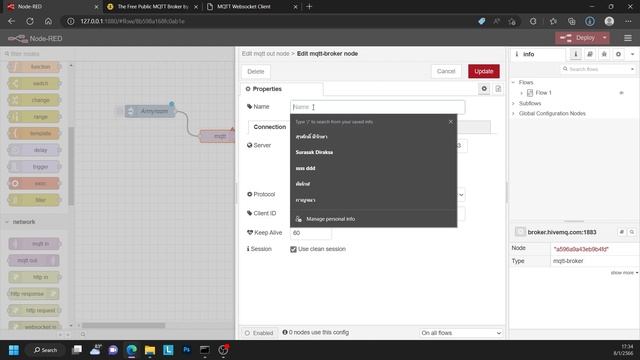
Task: Open the terminal window from taskbar
Action: tap(204, 350)
